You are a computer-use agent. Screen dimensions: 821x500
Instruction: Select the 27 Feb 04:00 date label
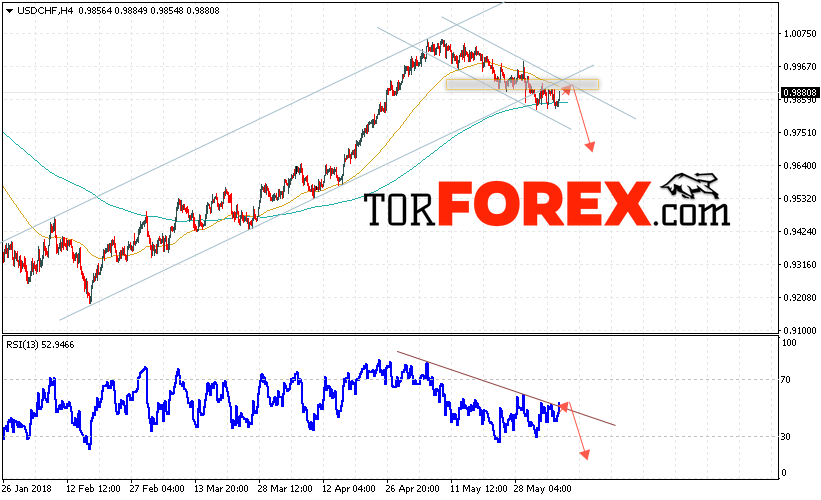pos(157,488)
